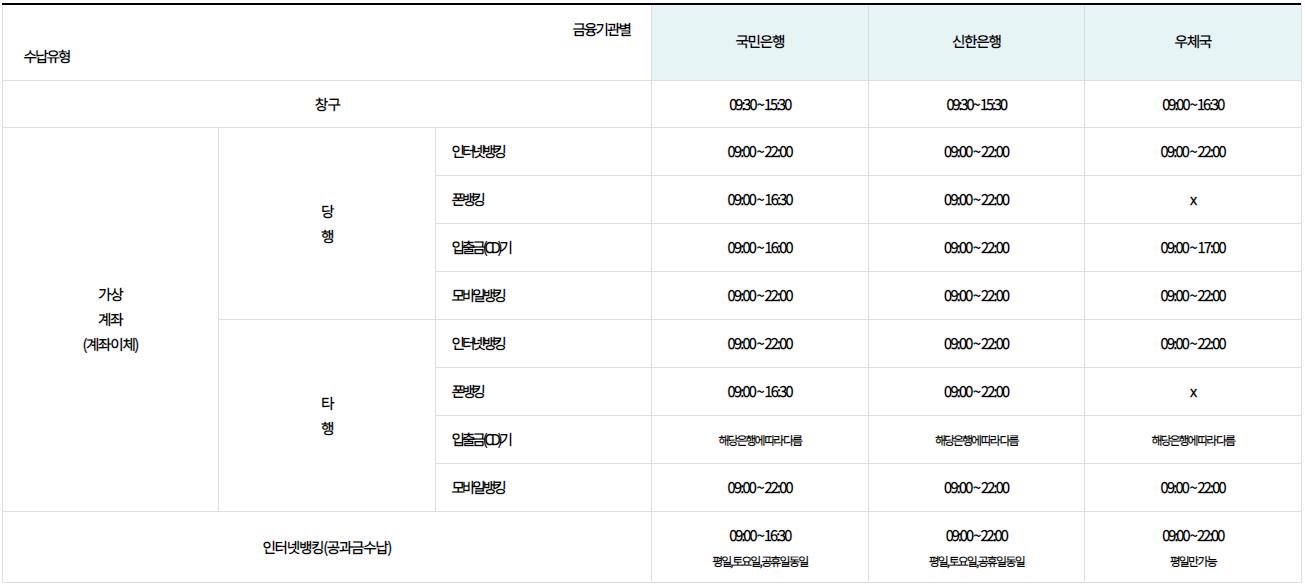Click the 수납유형 header label
1305x586 pixels.
pyautogui.click(x=47, y=57)
